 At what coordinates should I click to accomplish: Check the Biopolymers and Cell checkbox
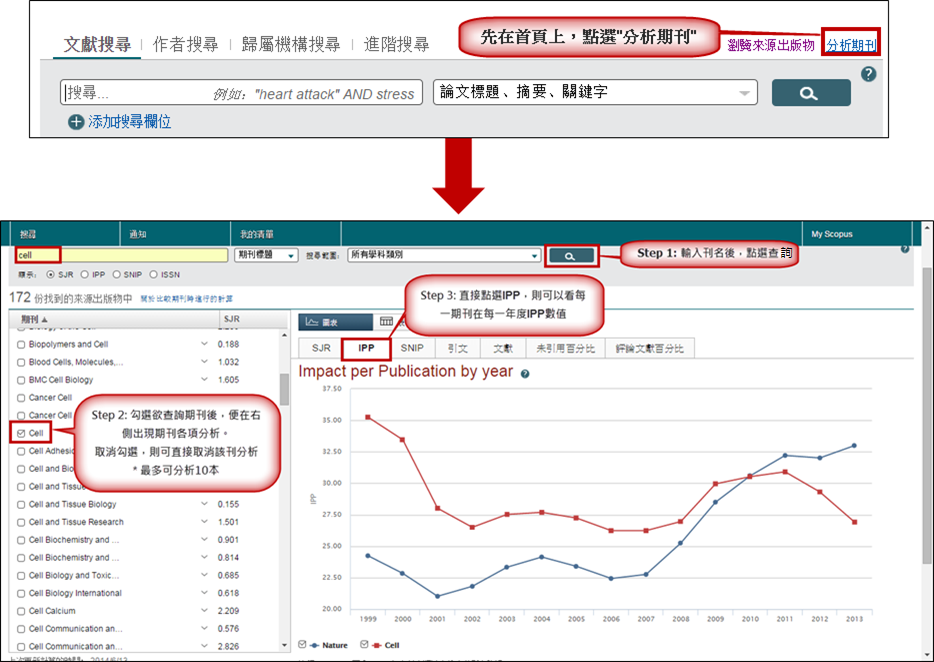point(21,344)
